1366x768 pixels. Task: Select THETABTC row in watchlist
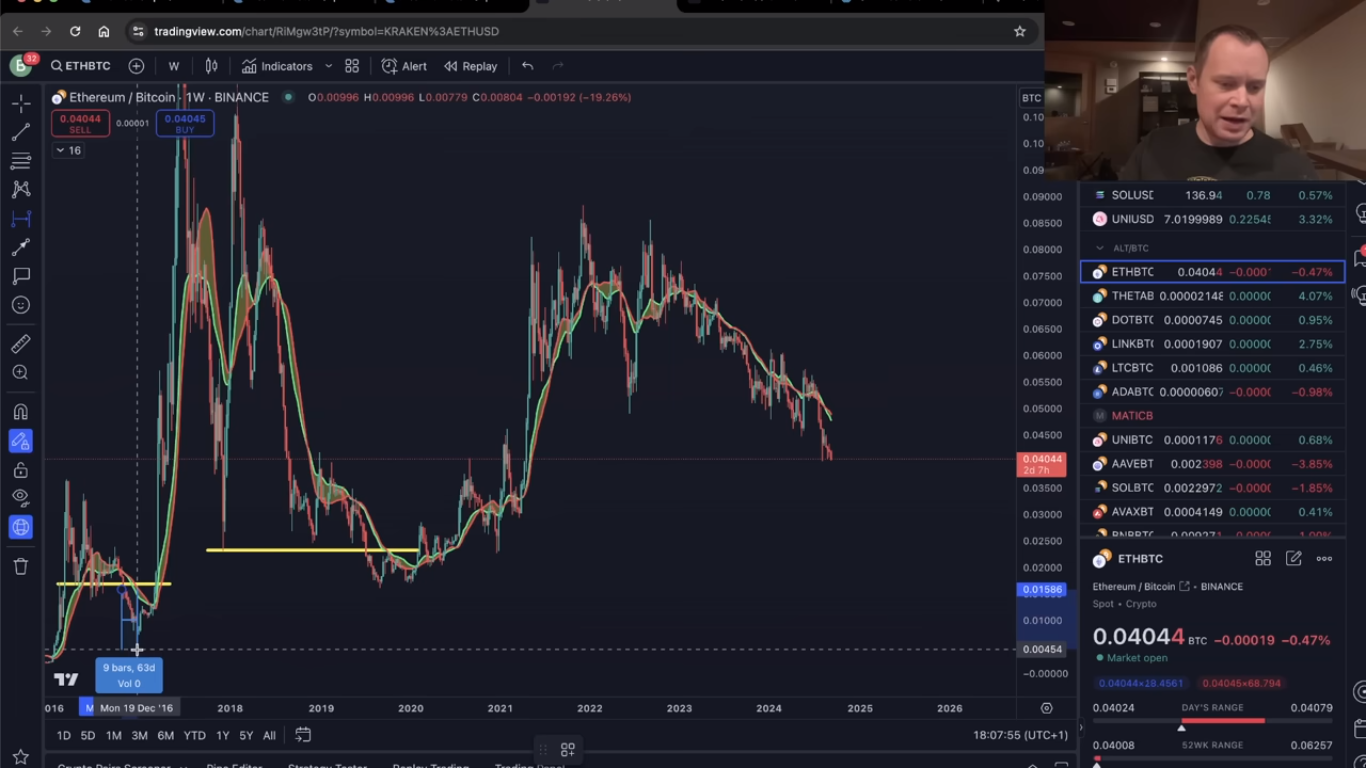1212,296
